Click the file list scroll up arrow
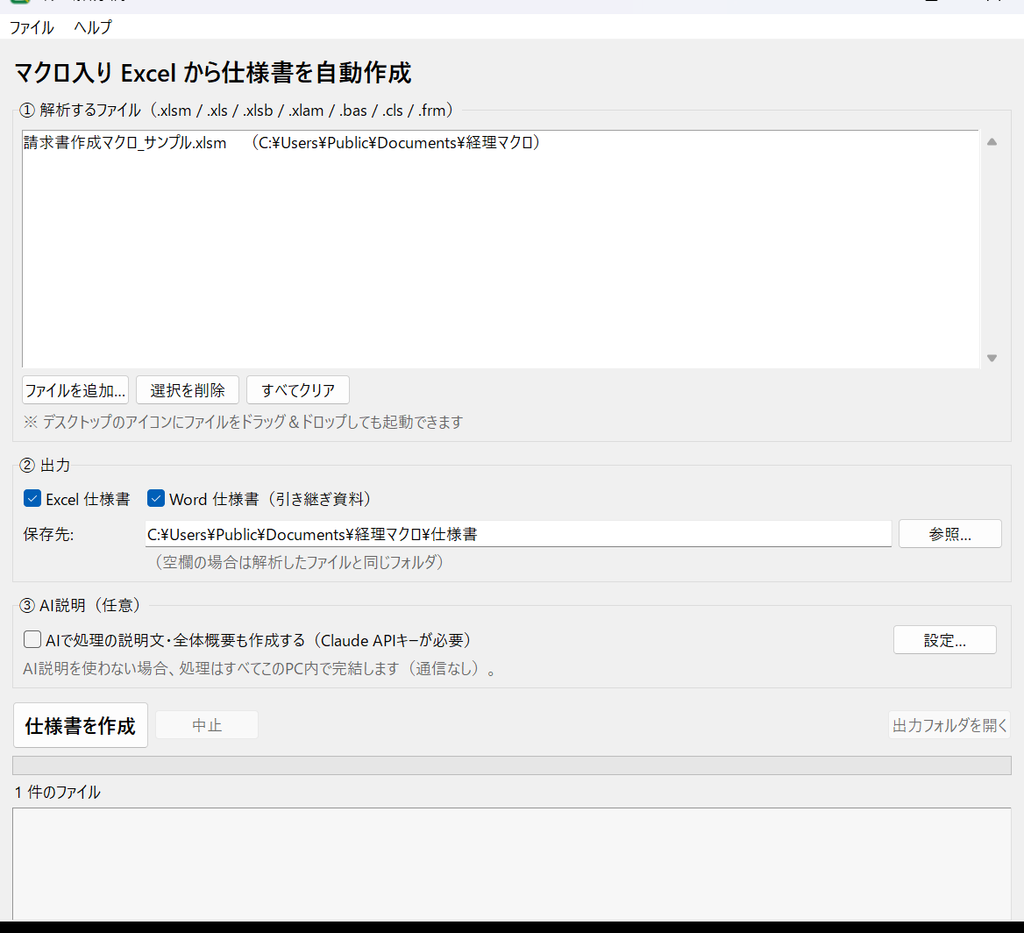1024x933 pixels. point(992,142)
